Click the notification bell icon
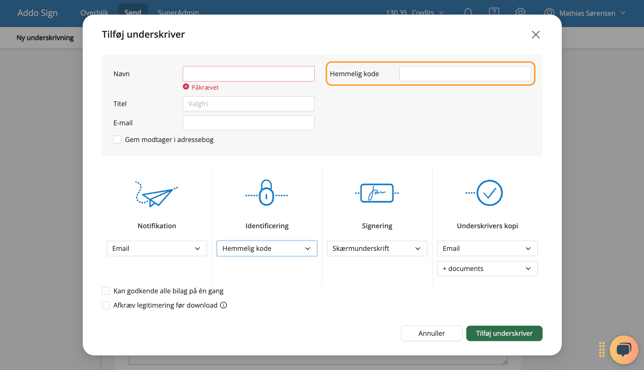Viewport: 644px width, 370px height. tap(468, 12)
